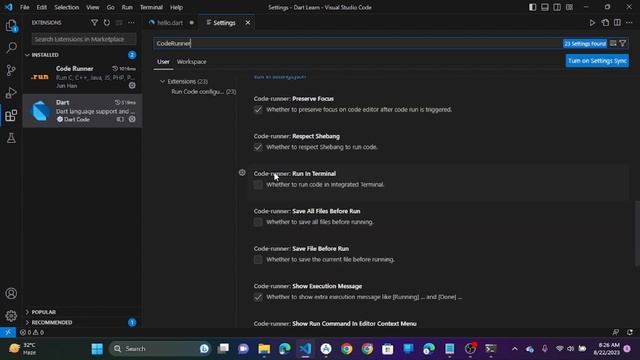Open the weather widget on taskbar
Image resolution: width=640 pixels, height=360 pixels.
(x=23, y=349)
